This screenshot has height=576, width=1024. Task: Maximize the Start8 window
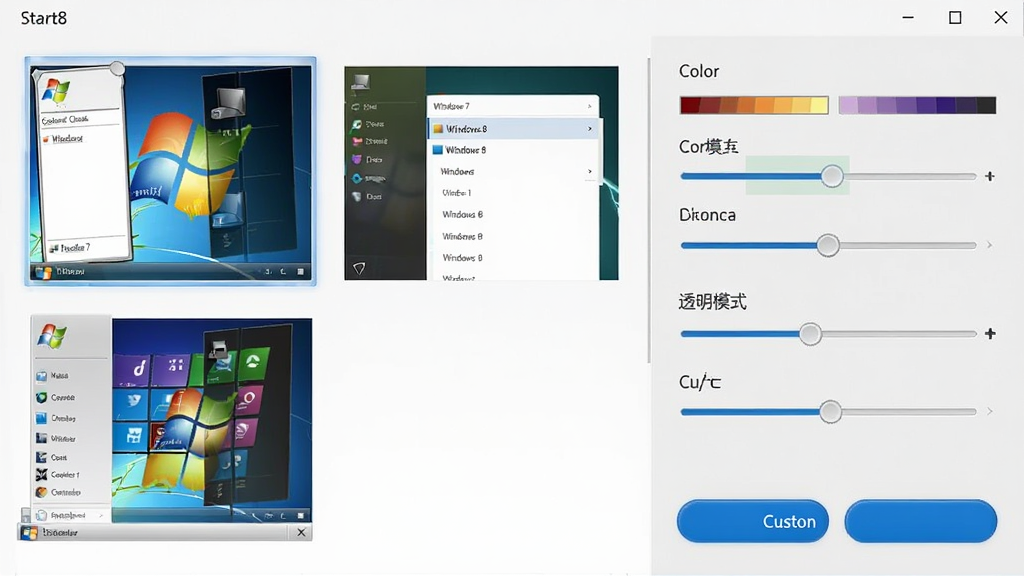(x=955, y=18)
